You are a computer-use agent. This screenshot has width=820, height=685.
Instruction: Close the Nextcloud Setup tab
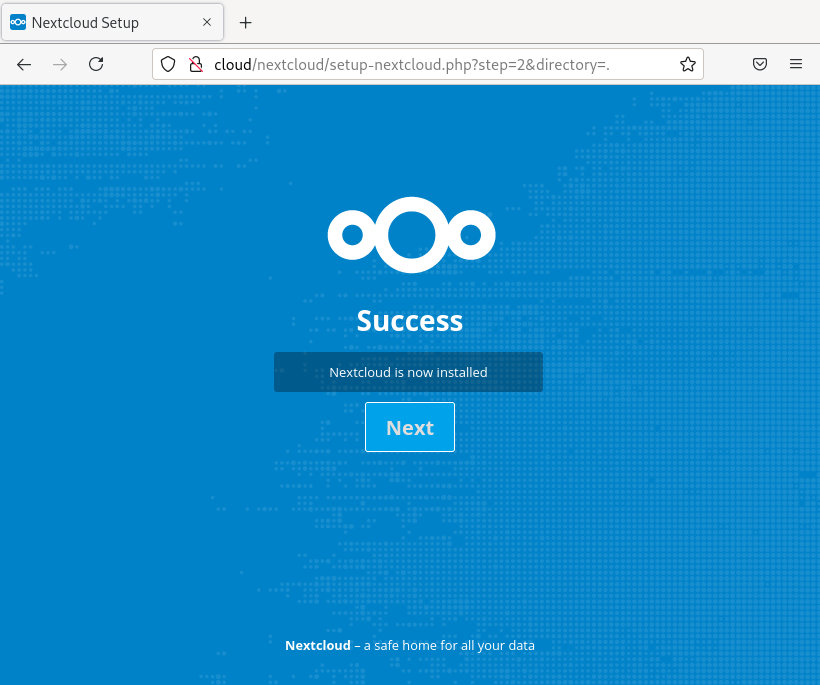click(207, 21)
